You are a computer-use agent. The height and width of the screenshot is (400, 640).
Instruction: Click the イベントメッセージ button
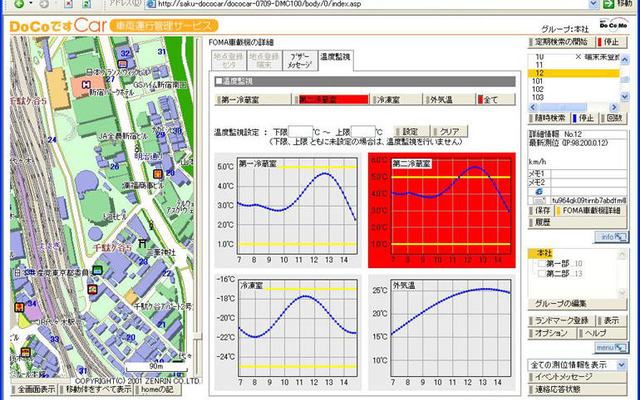(x=578, y=377)
